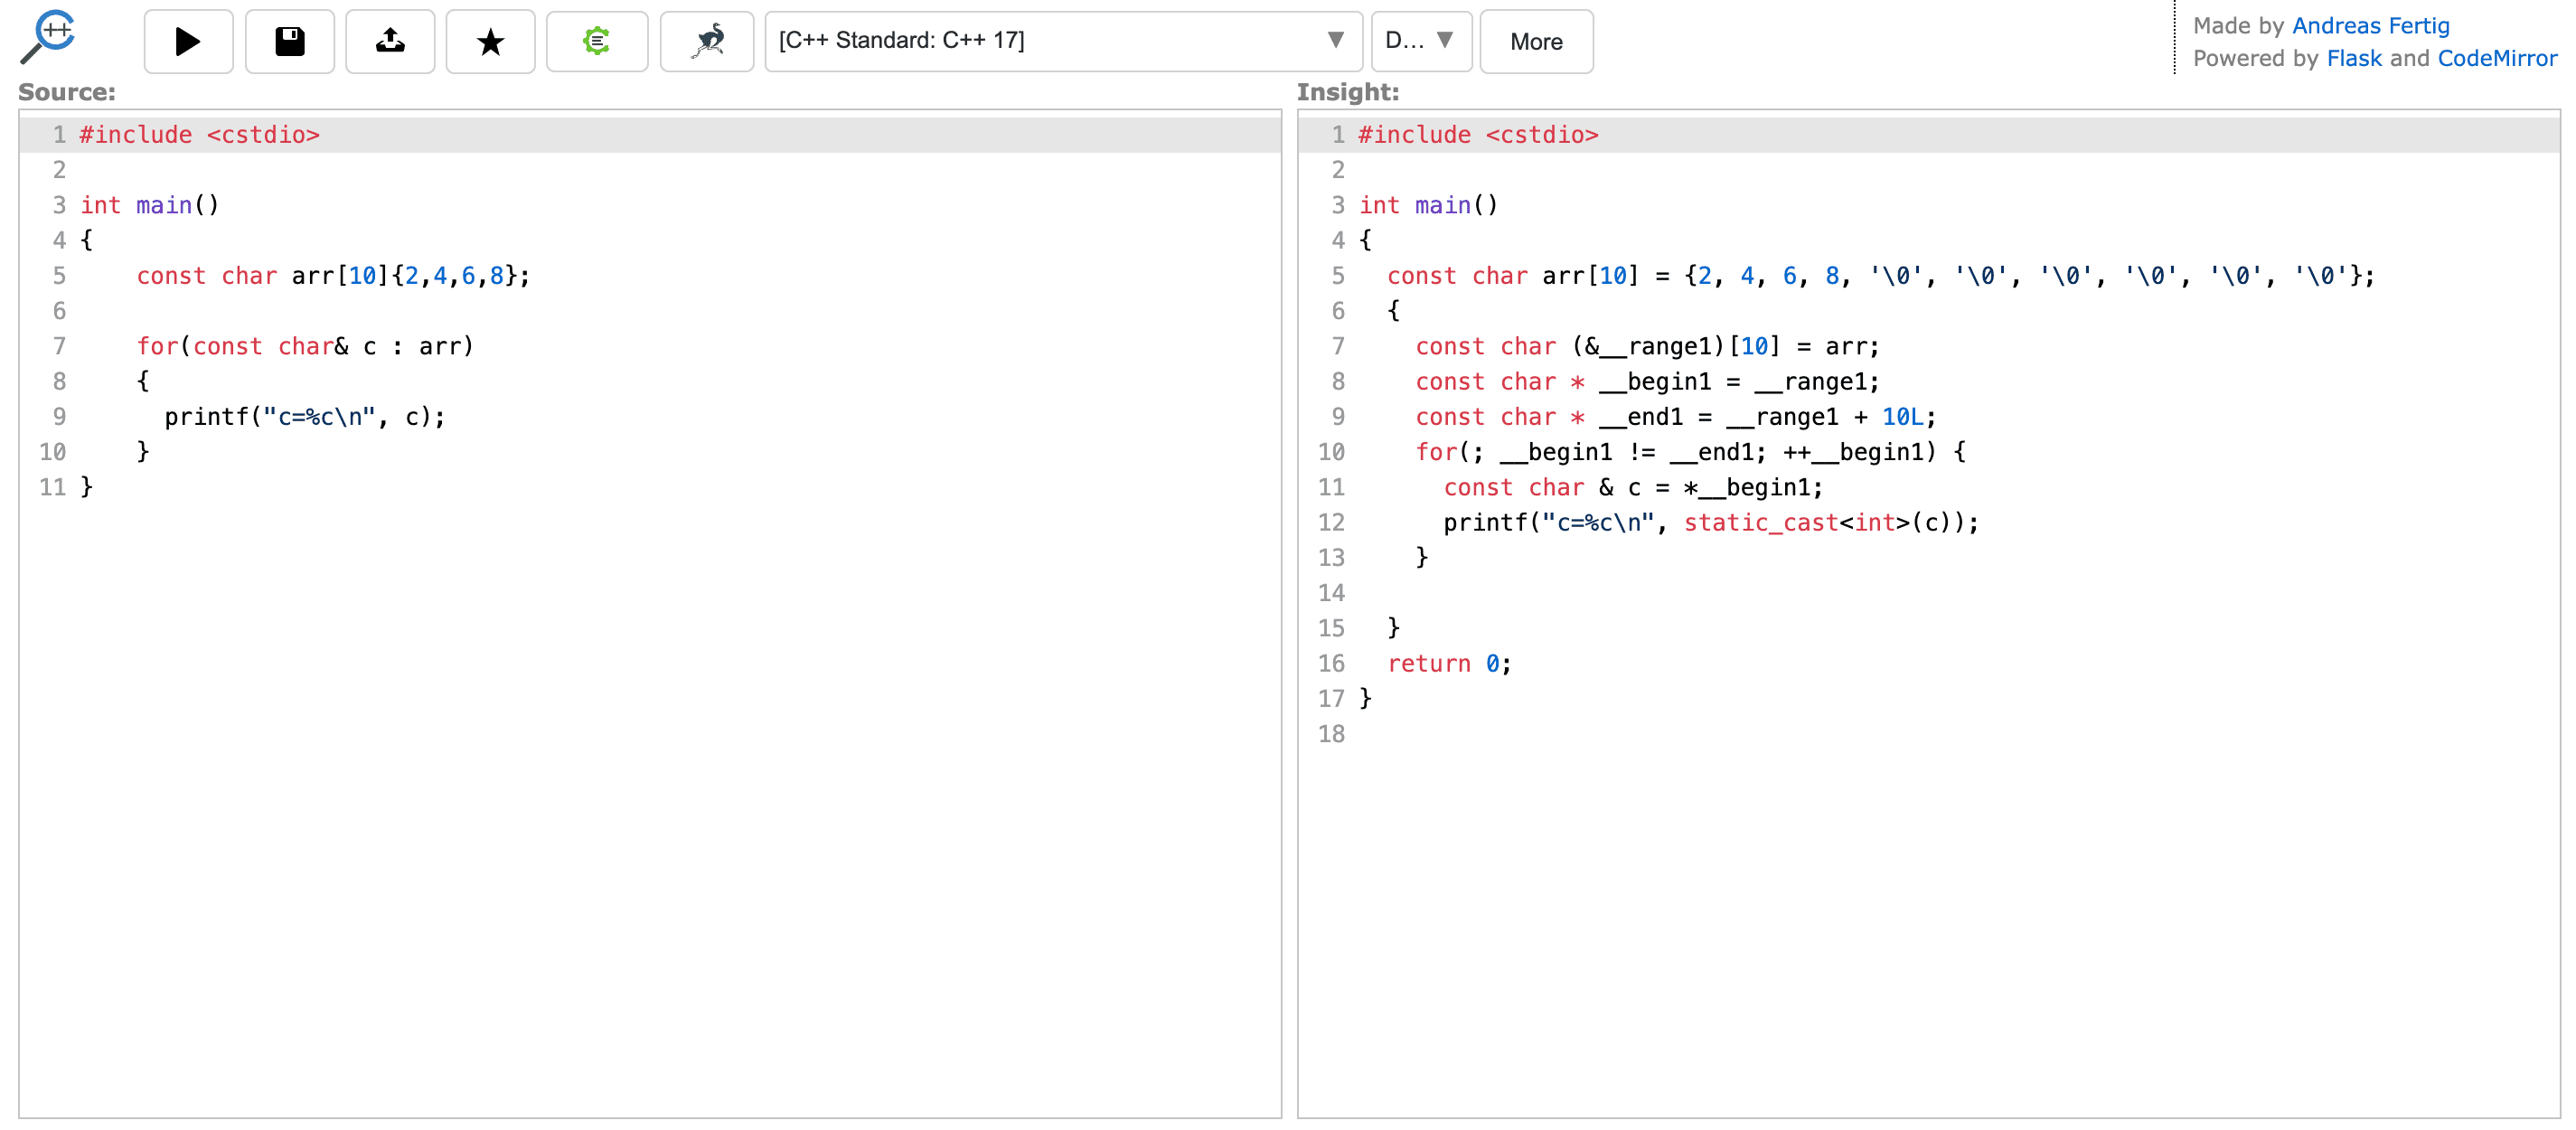
Task: Click the ostrich Quick Bench icon
Action: [707, 41]
